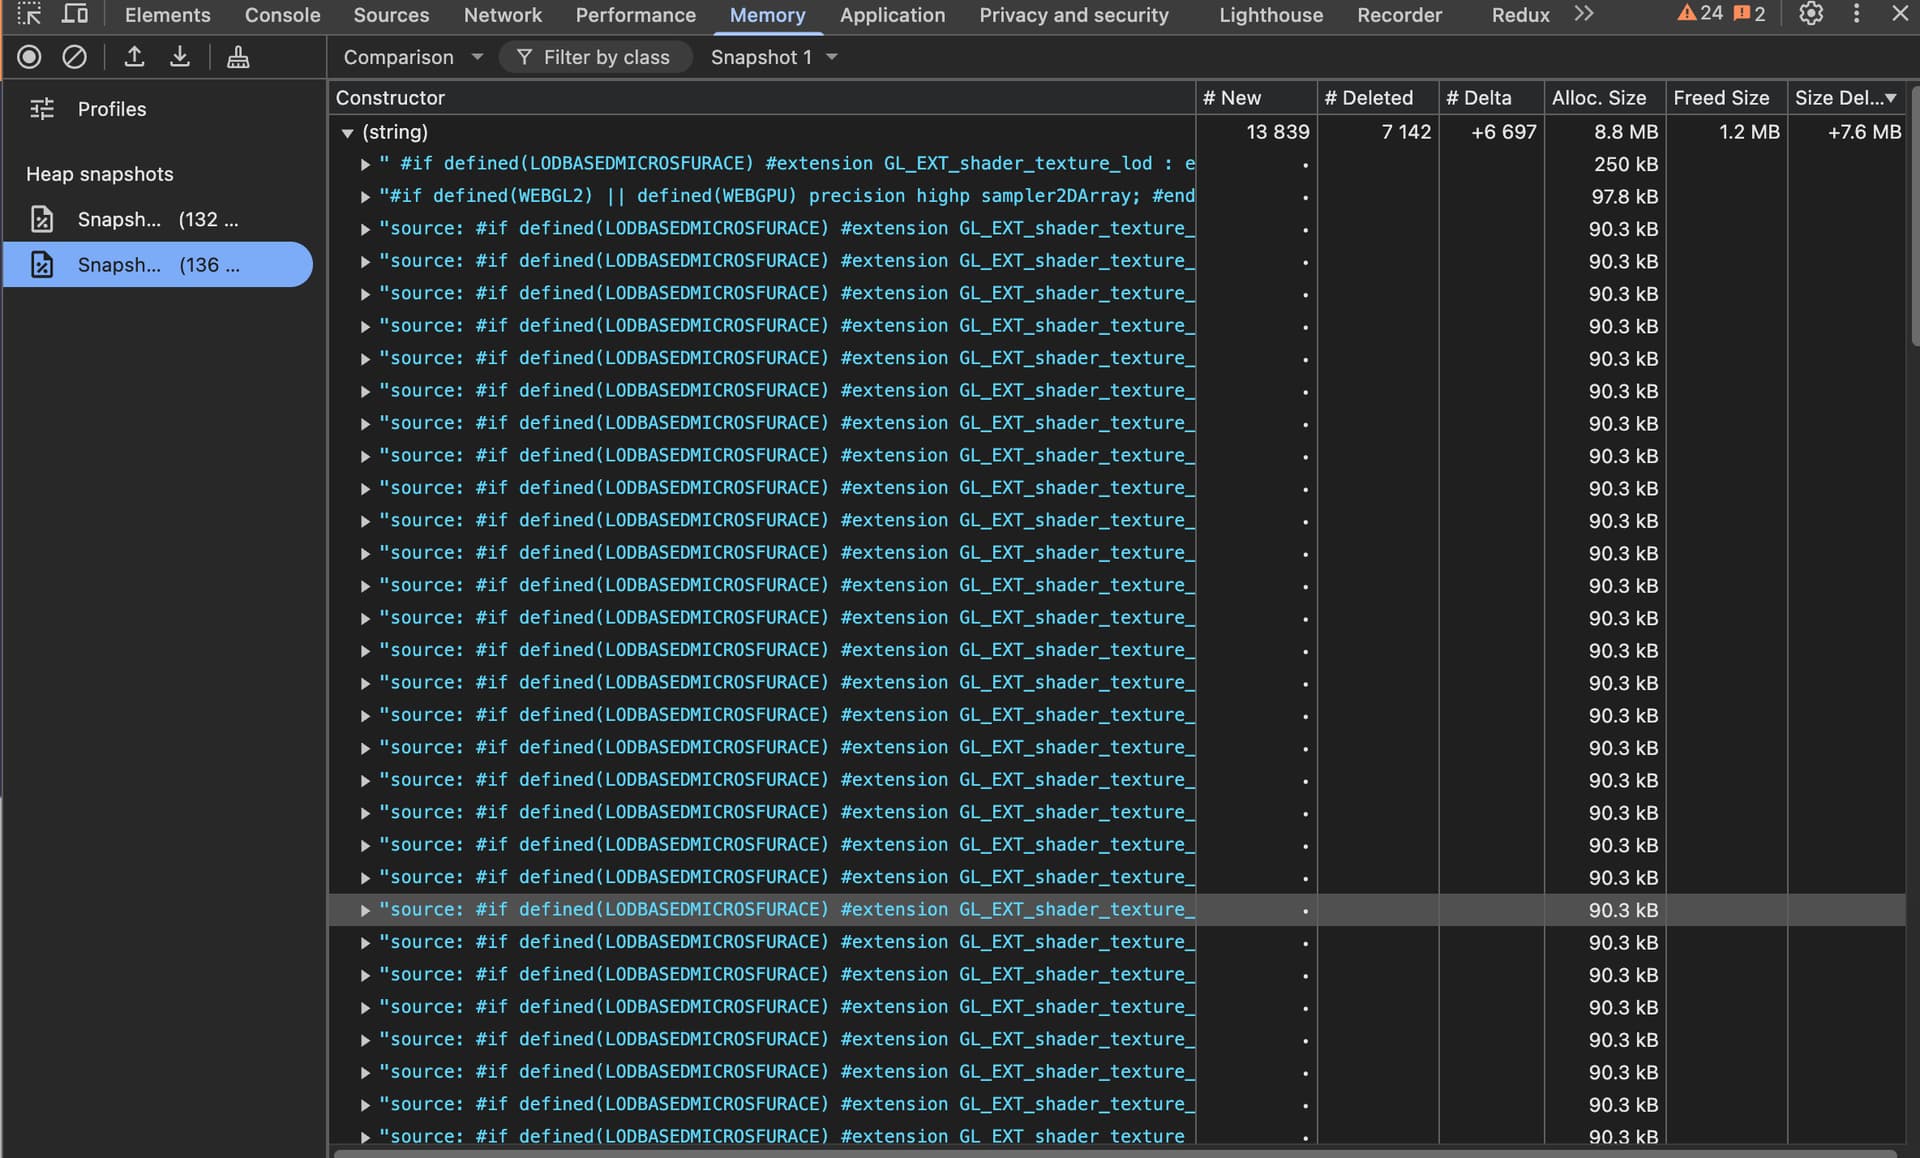
Task: Click the load profile upload icon
Action: [134, 57]
